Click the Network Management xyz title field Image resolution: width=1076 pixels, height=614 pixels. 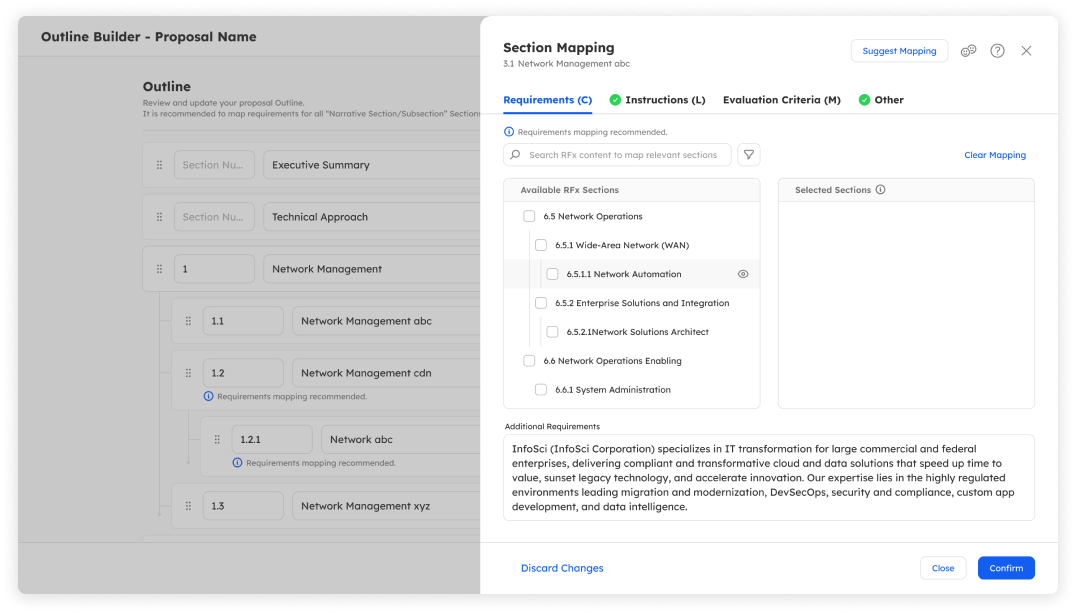tap(386, 506)
